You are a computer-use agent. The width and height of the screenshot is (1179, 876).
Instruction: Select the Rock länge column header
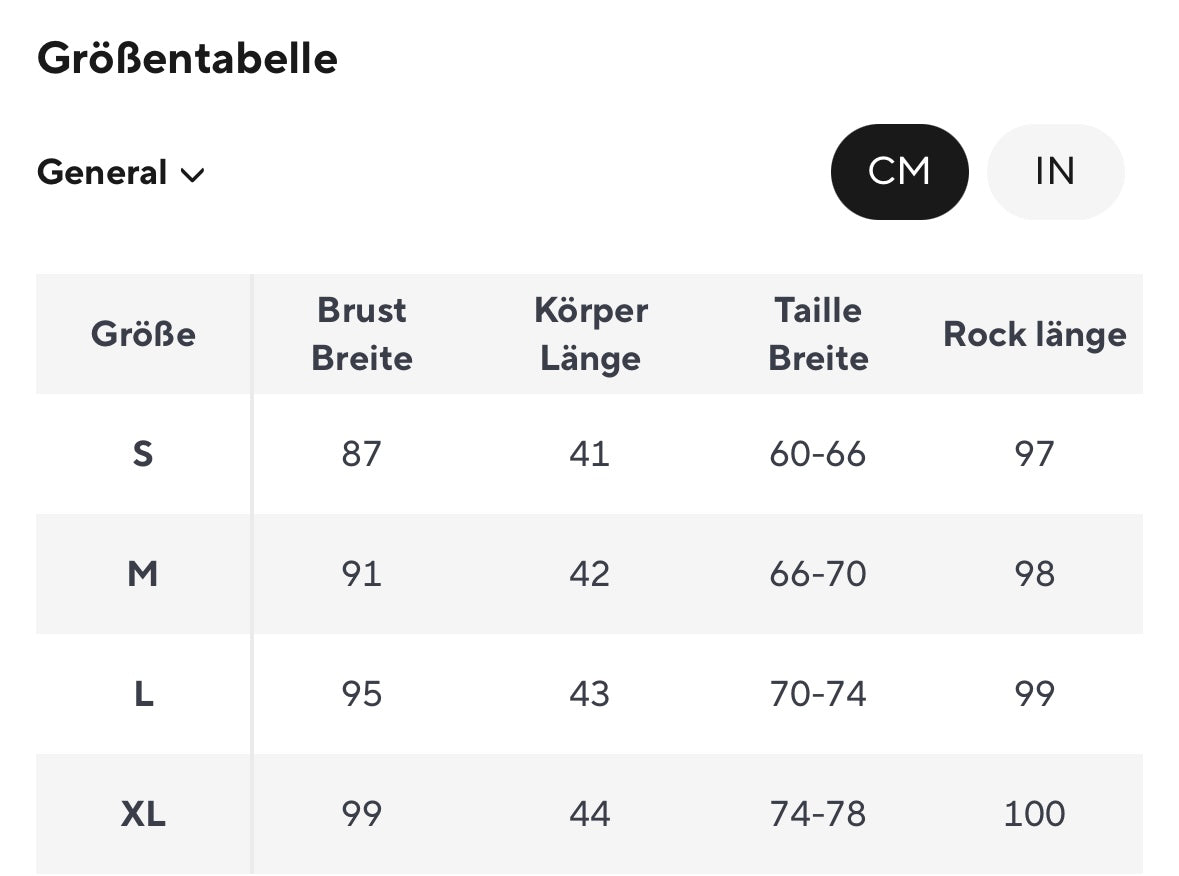pos(1034,334)
